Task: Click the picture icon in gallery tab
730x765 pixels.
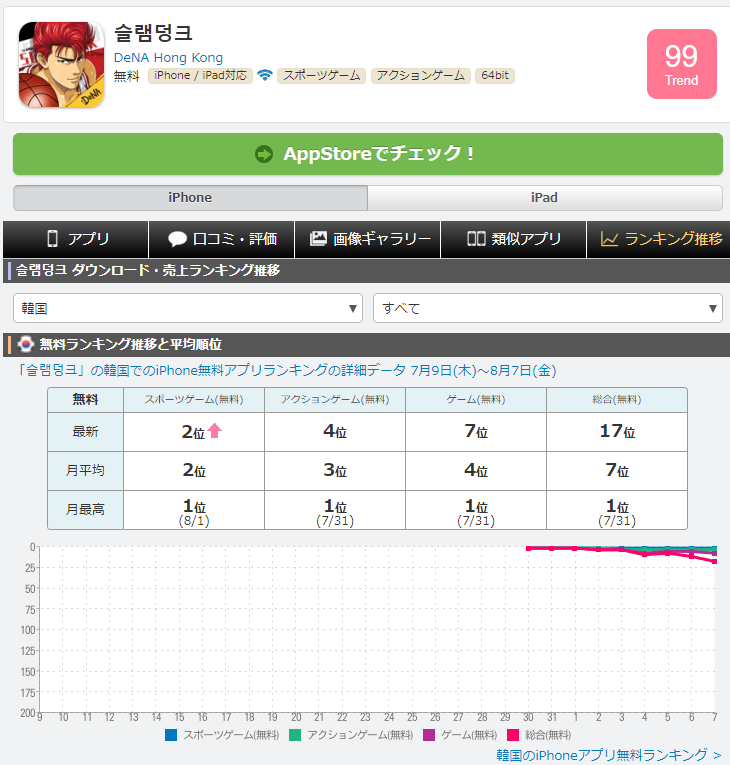Action: coord(318,239)
